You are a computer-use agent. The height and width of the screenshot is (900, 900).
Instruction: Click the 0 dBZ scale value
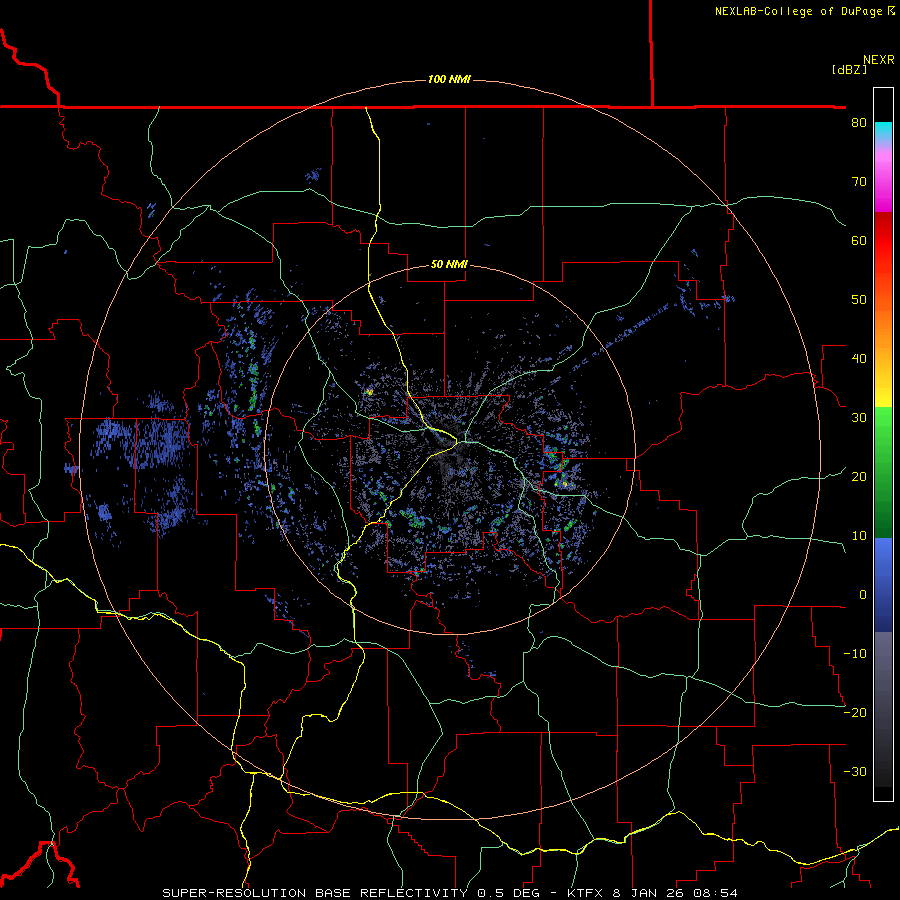(863, 595)
